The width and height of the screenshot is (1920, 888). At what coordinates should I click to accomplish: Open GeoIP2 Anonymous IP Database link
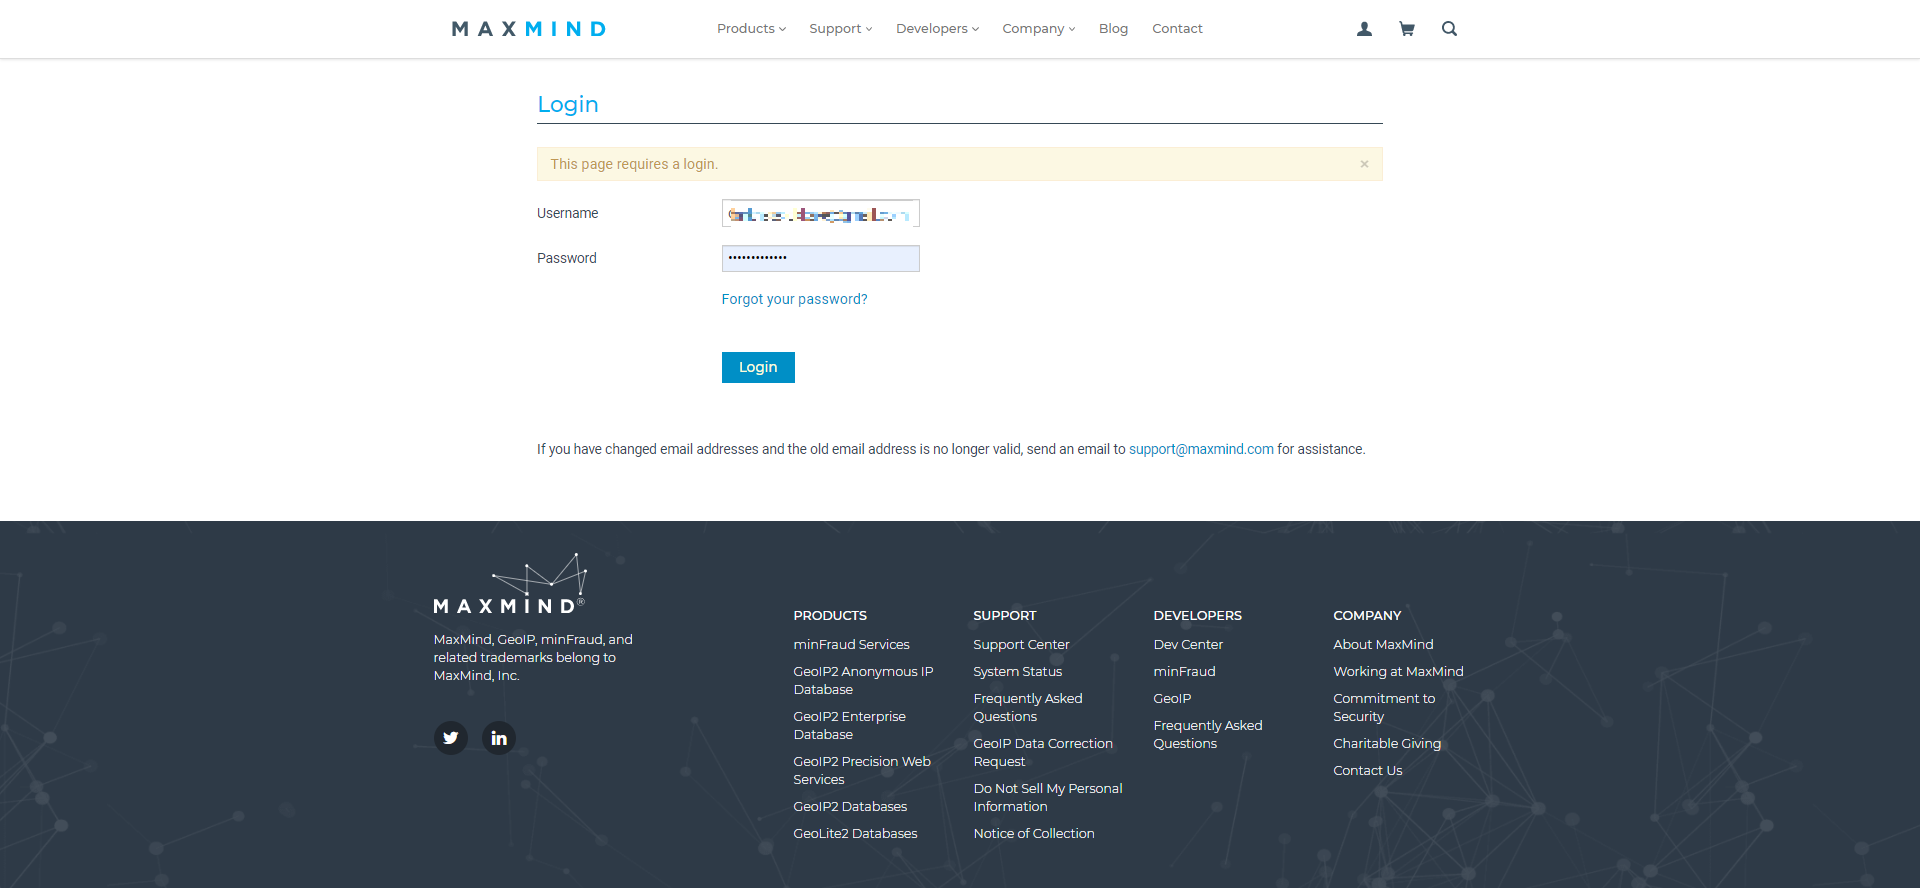(863, 681)
